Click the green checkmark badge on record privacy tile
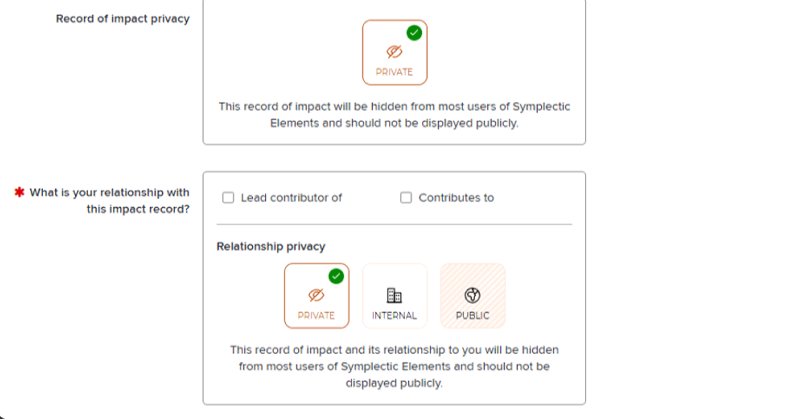This screenshot has height=419, width=787. tap(414, 33)
